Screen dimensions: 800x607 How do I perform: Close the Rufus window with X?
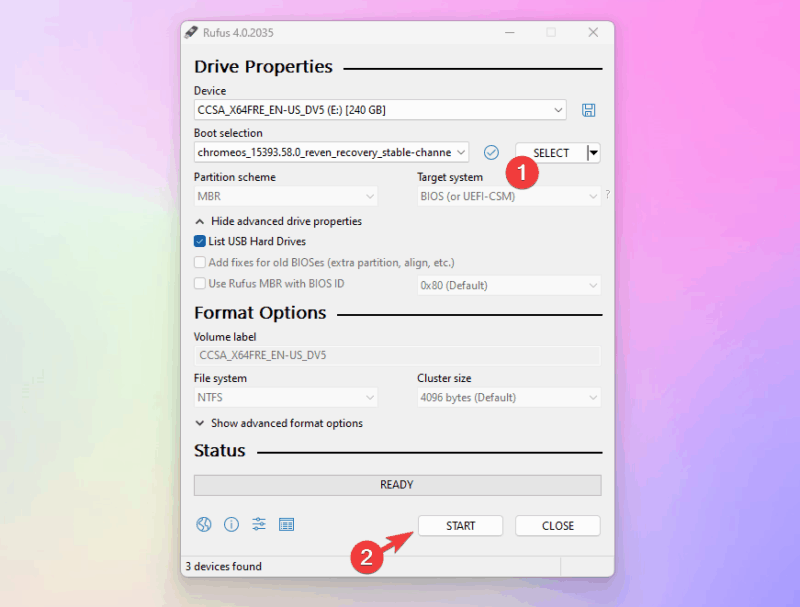[x=593, y=33]
